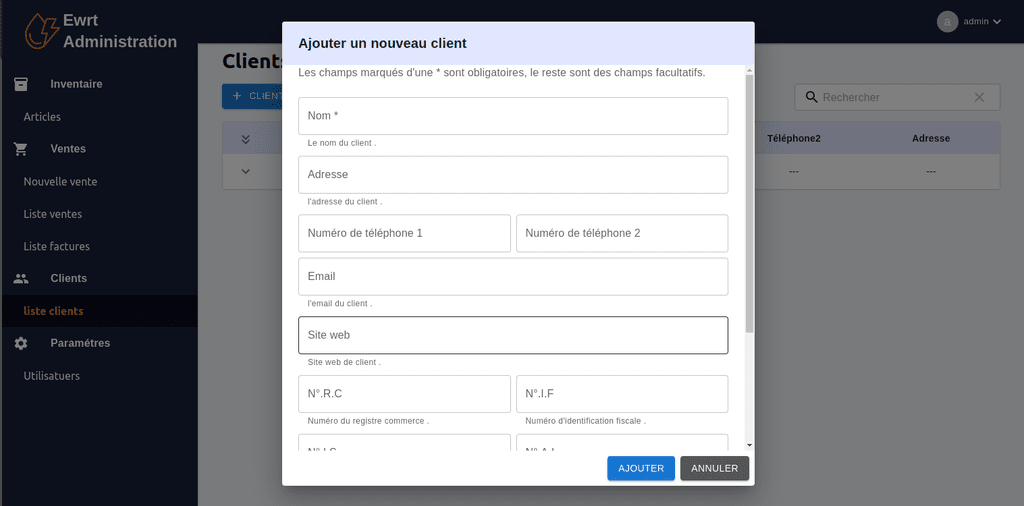Click the Ventes section heading
This screenshot has height=506, width=1024.
click(x=68, y=149)
